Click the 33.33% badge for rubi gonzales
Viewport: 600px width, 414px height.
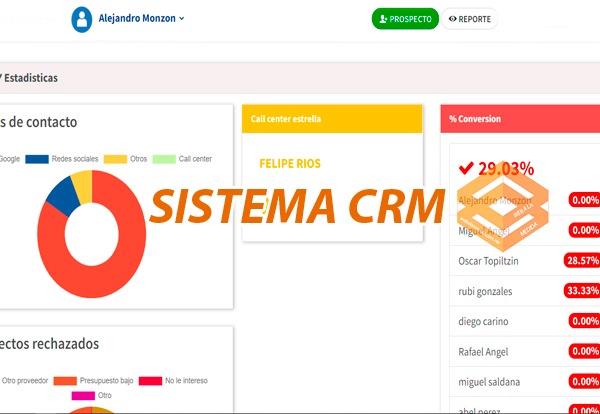pos(582,291)
